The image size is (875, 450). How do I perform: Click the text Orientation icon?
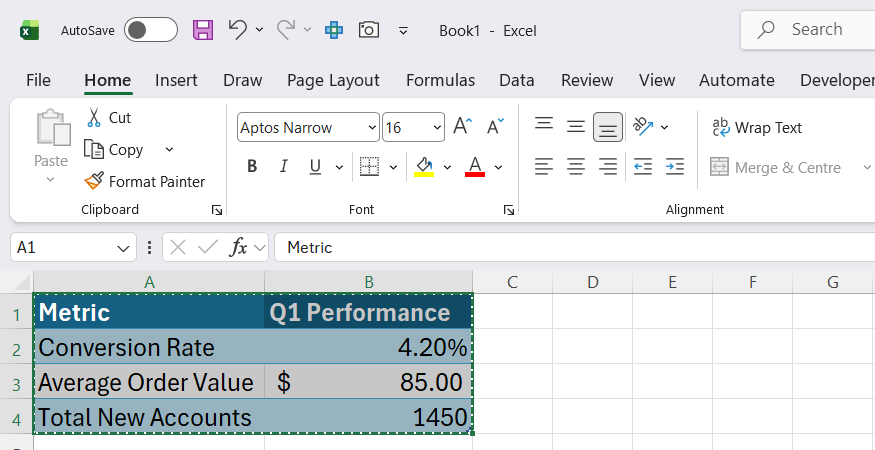tap(643, 127)
